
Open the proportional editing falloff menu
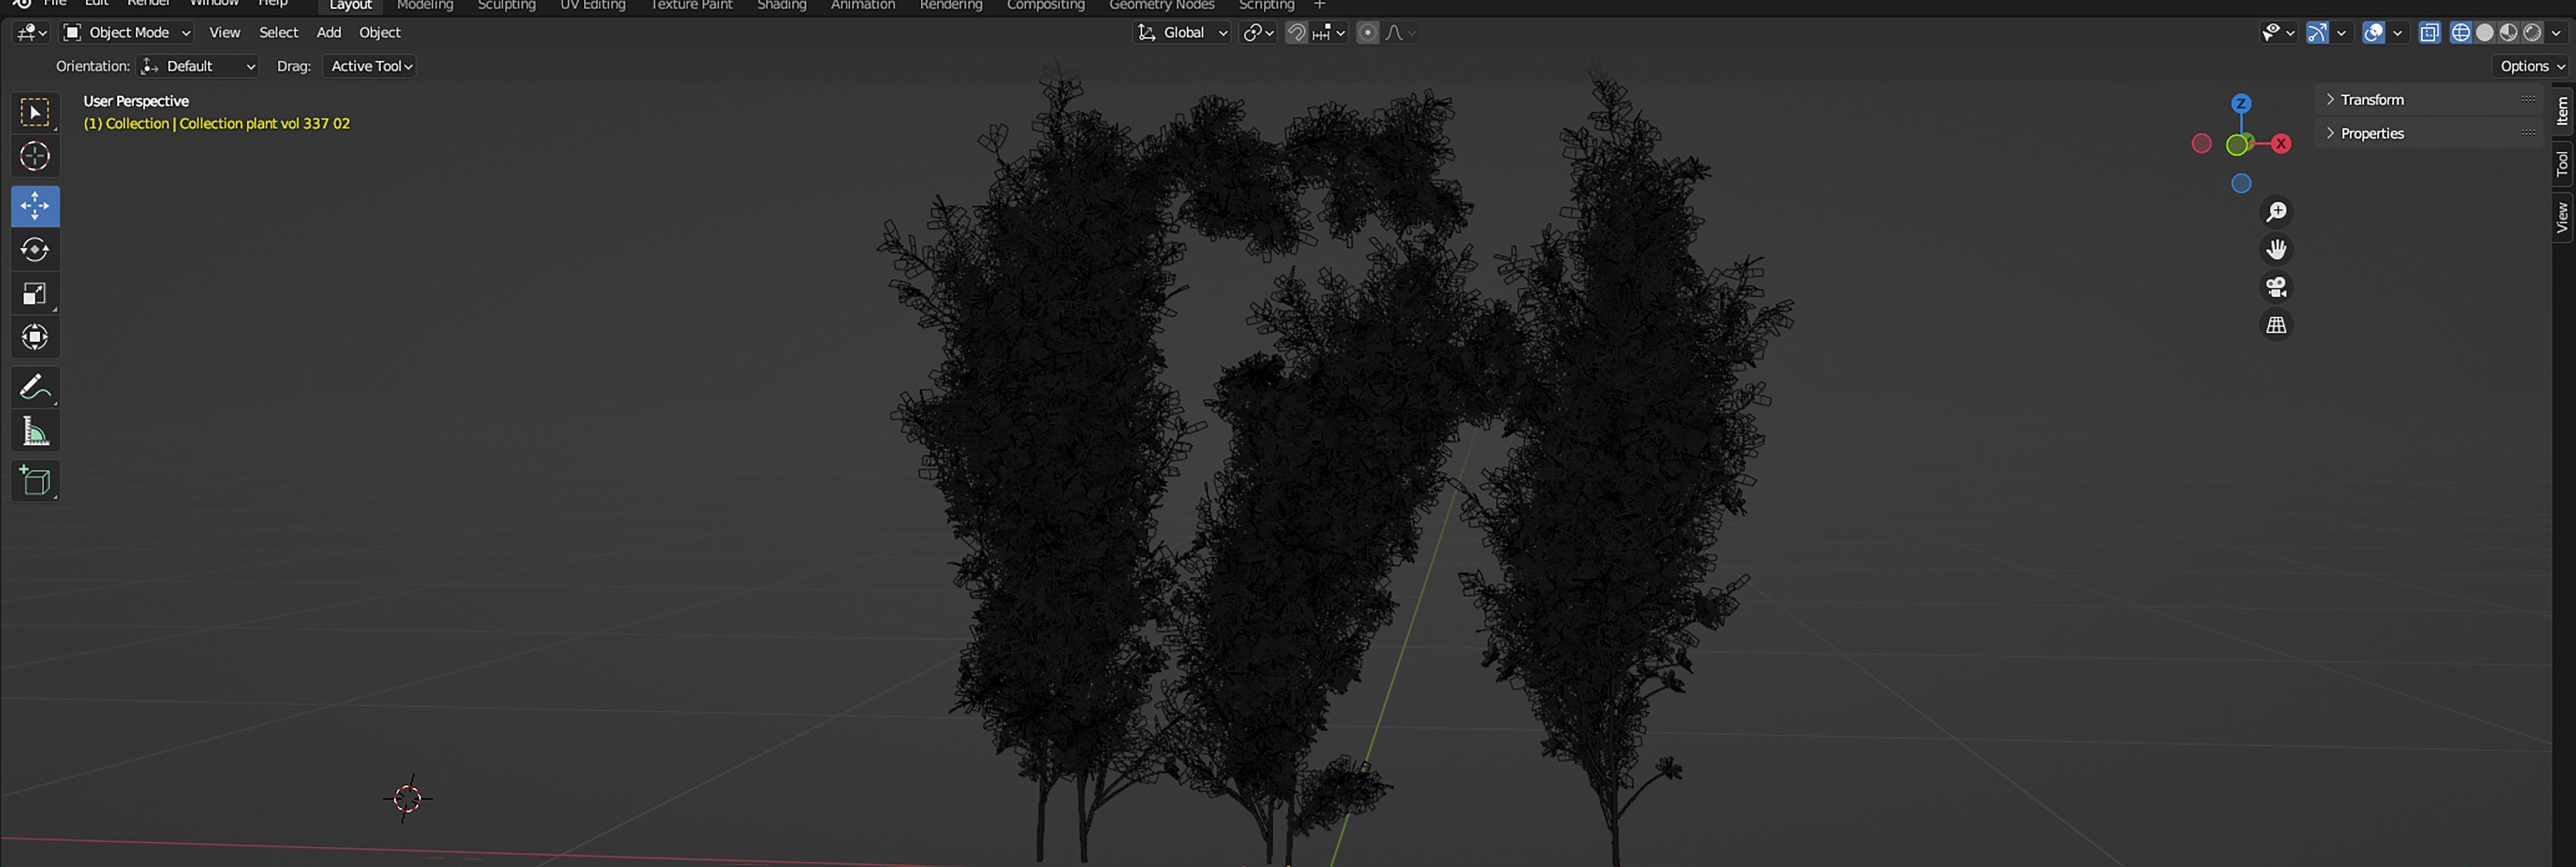pyautogui.click(x=1400, y=33)
